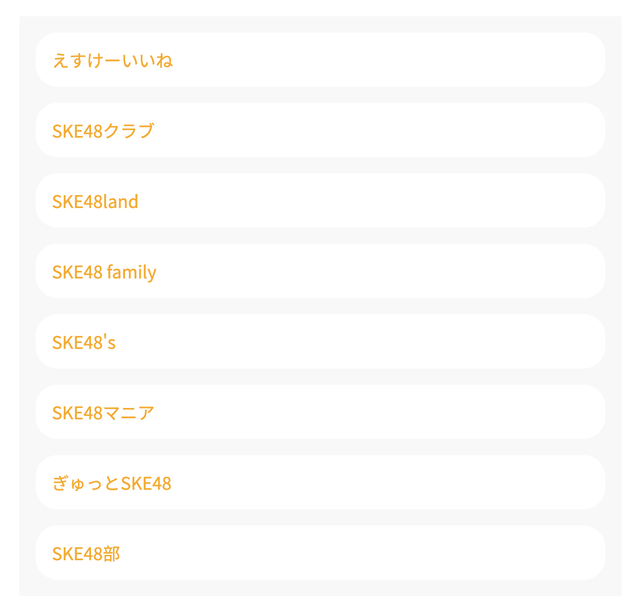This screenshot has height=609, width=640.
Task: Choose the SKE48's option
Action: (320, 342)
